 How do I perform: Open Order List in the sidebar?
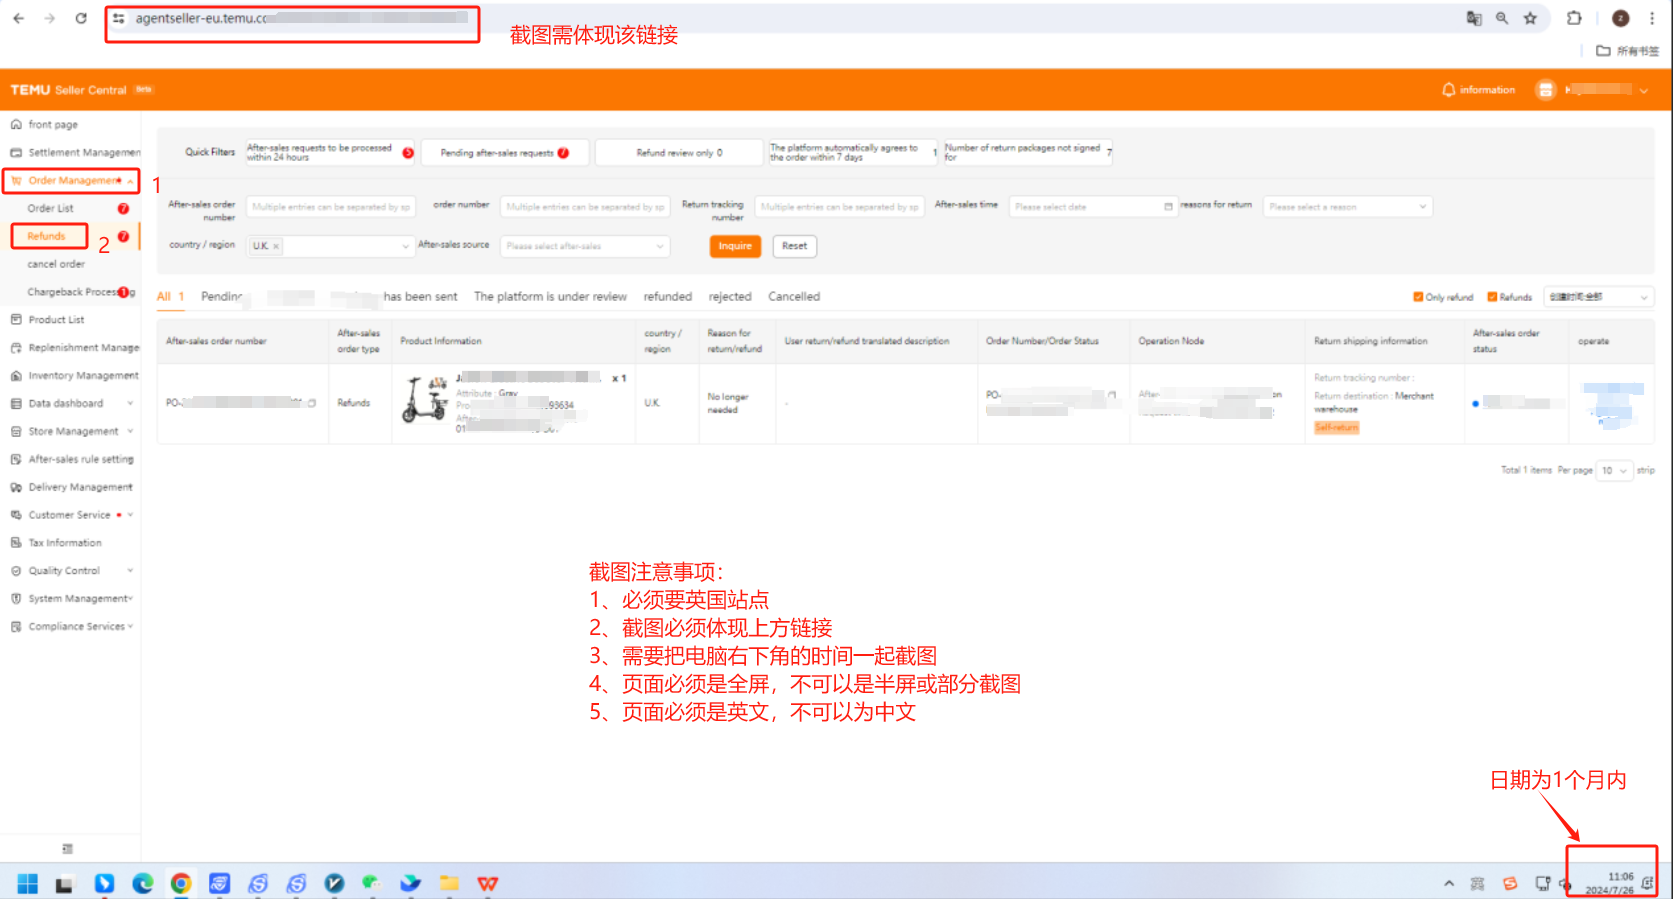point(51,209)
